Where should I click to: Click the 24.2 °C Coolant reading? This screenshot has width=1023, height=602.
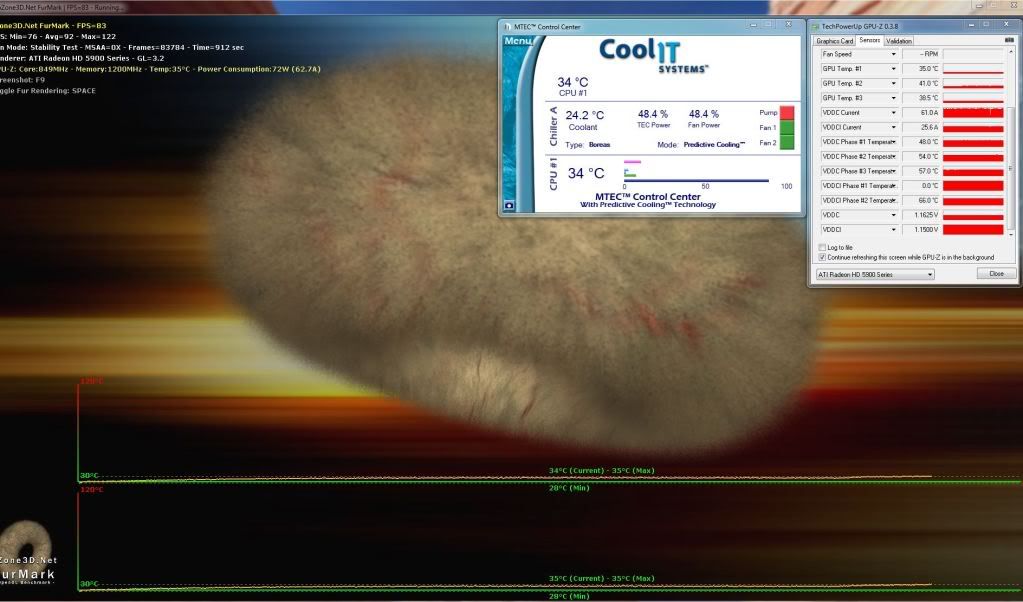(584, 115)
